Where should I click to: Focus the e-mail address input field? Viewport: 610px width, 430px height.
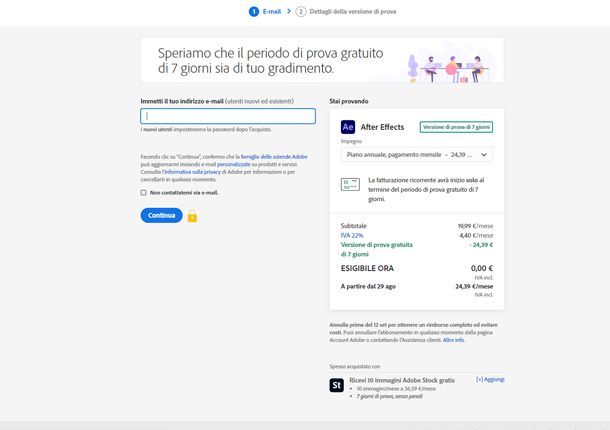coord(228,116)
